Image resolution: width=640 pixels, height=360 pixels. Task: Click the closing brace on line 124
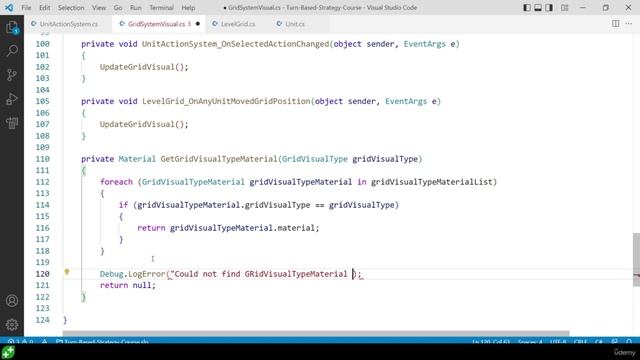pyautogui.click(x=65, y=320)
